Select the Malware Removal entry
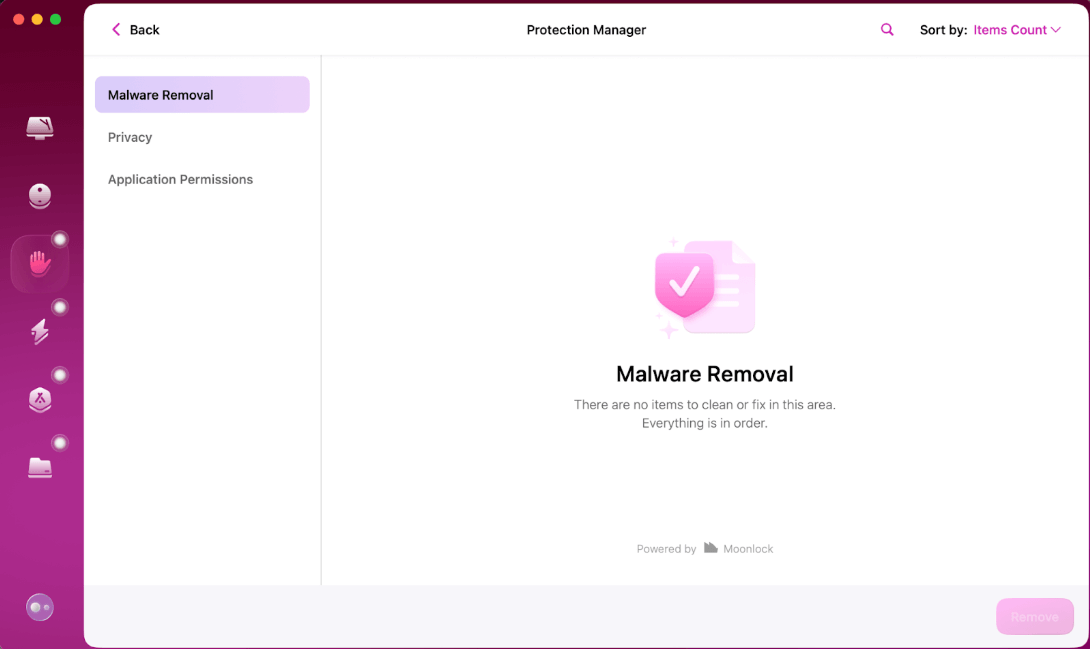 (160, 94)
